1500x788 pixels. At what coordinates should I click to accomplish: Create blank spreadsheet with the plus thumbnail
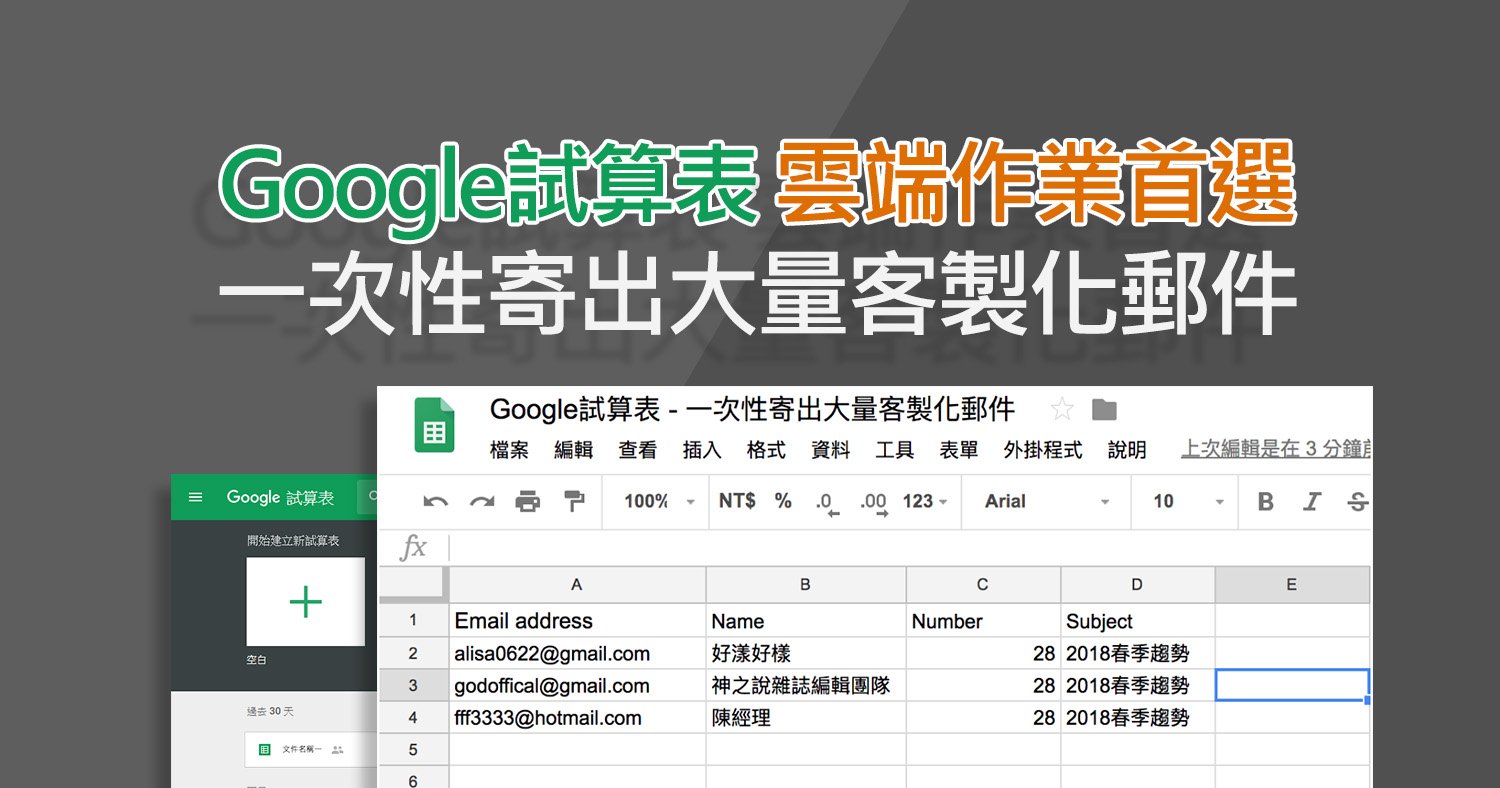coord(305,601)
